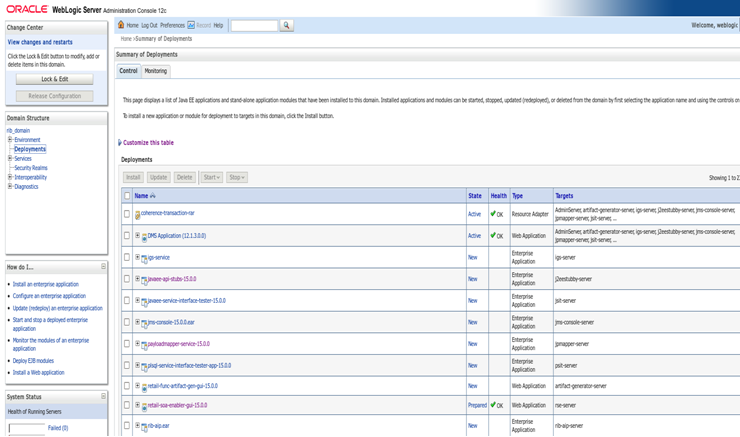Check the DMS Application row checkbox
The height and width of the screenshot is (437, 740).
127,235
